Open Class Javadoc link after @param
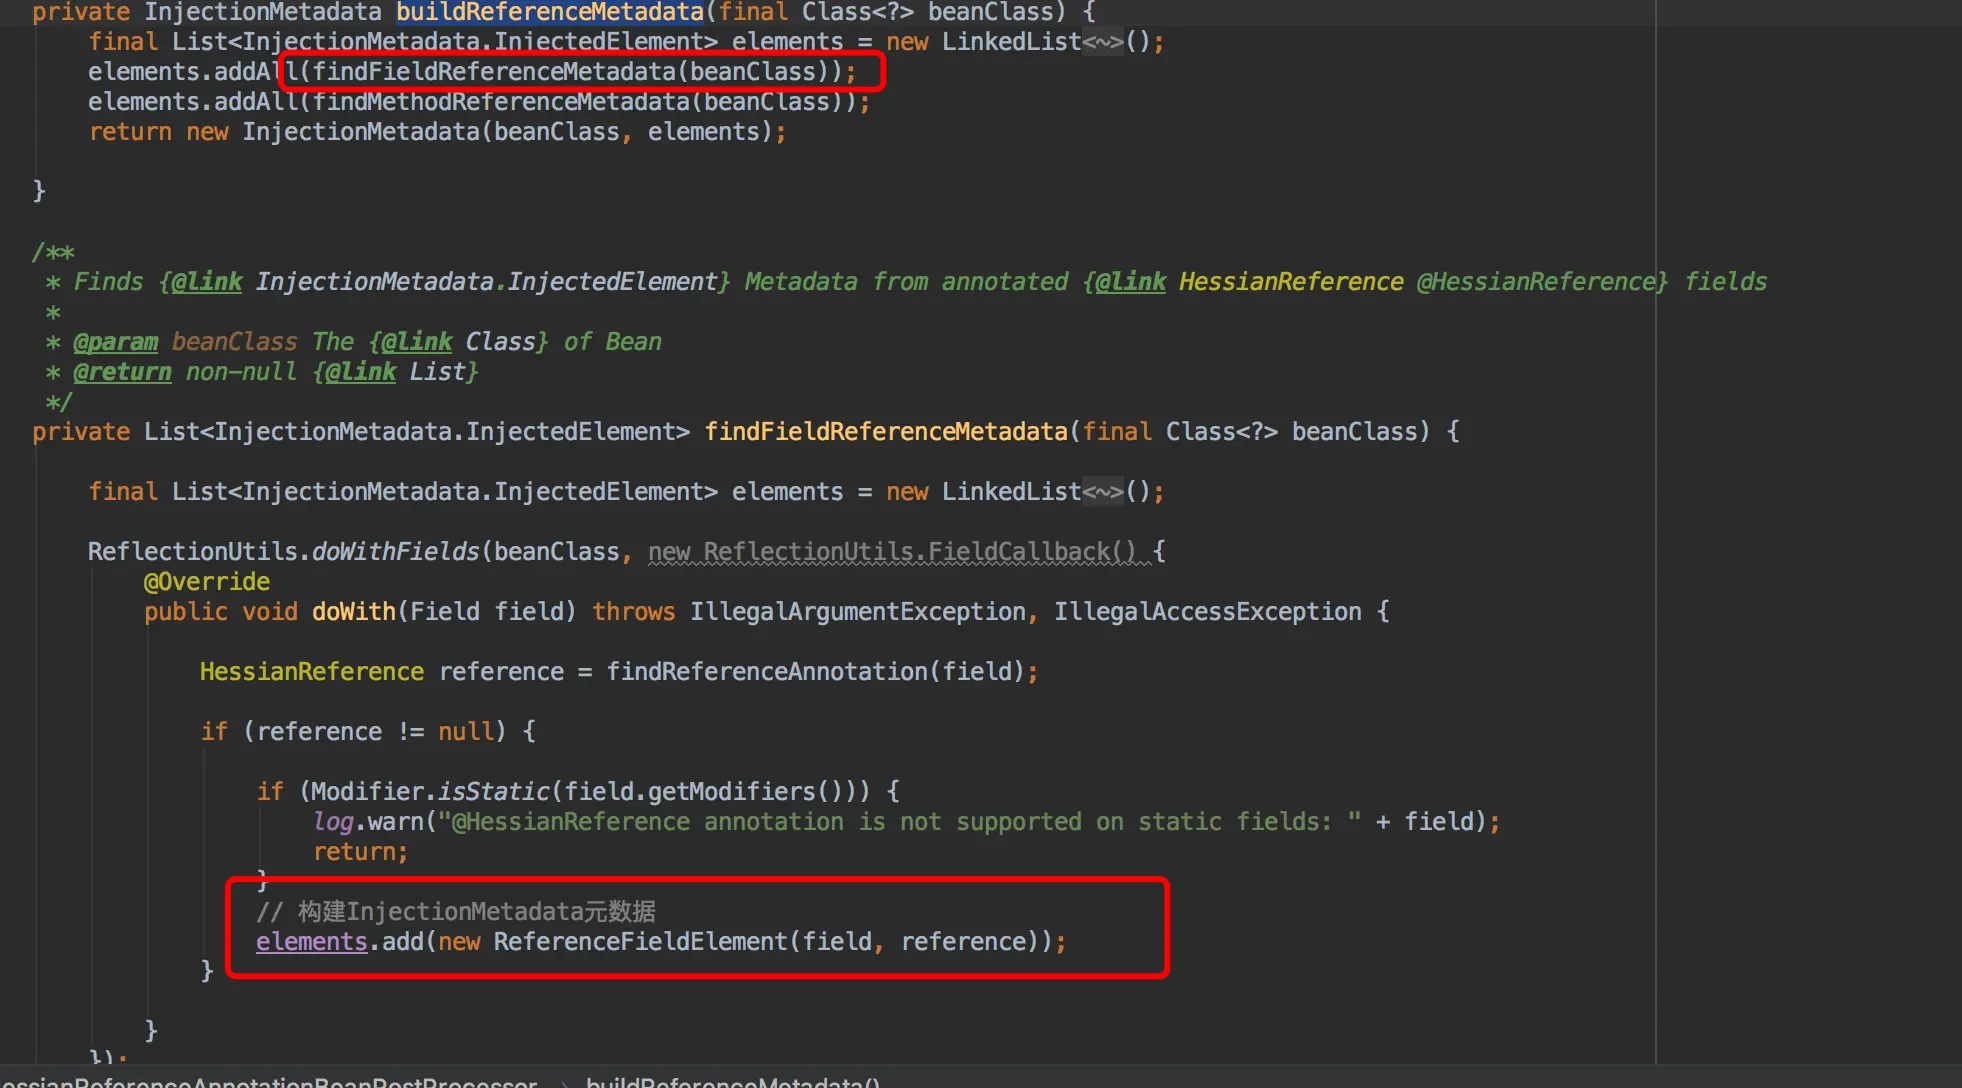The height and width of the screenshot is (1088, 1962). [x=500, y=342]
